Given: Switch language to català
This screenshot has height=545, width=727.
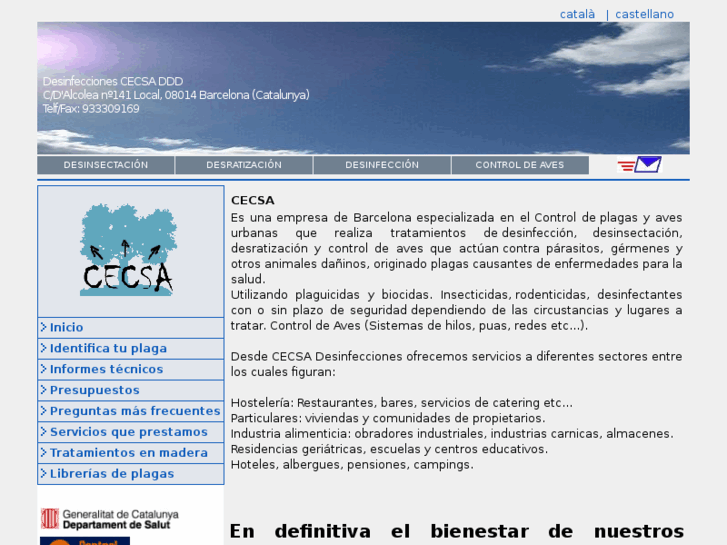Looking at the screenshot, I should (577, 14).
